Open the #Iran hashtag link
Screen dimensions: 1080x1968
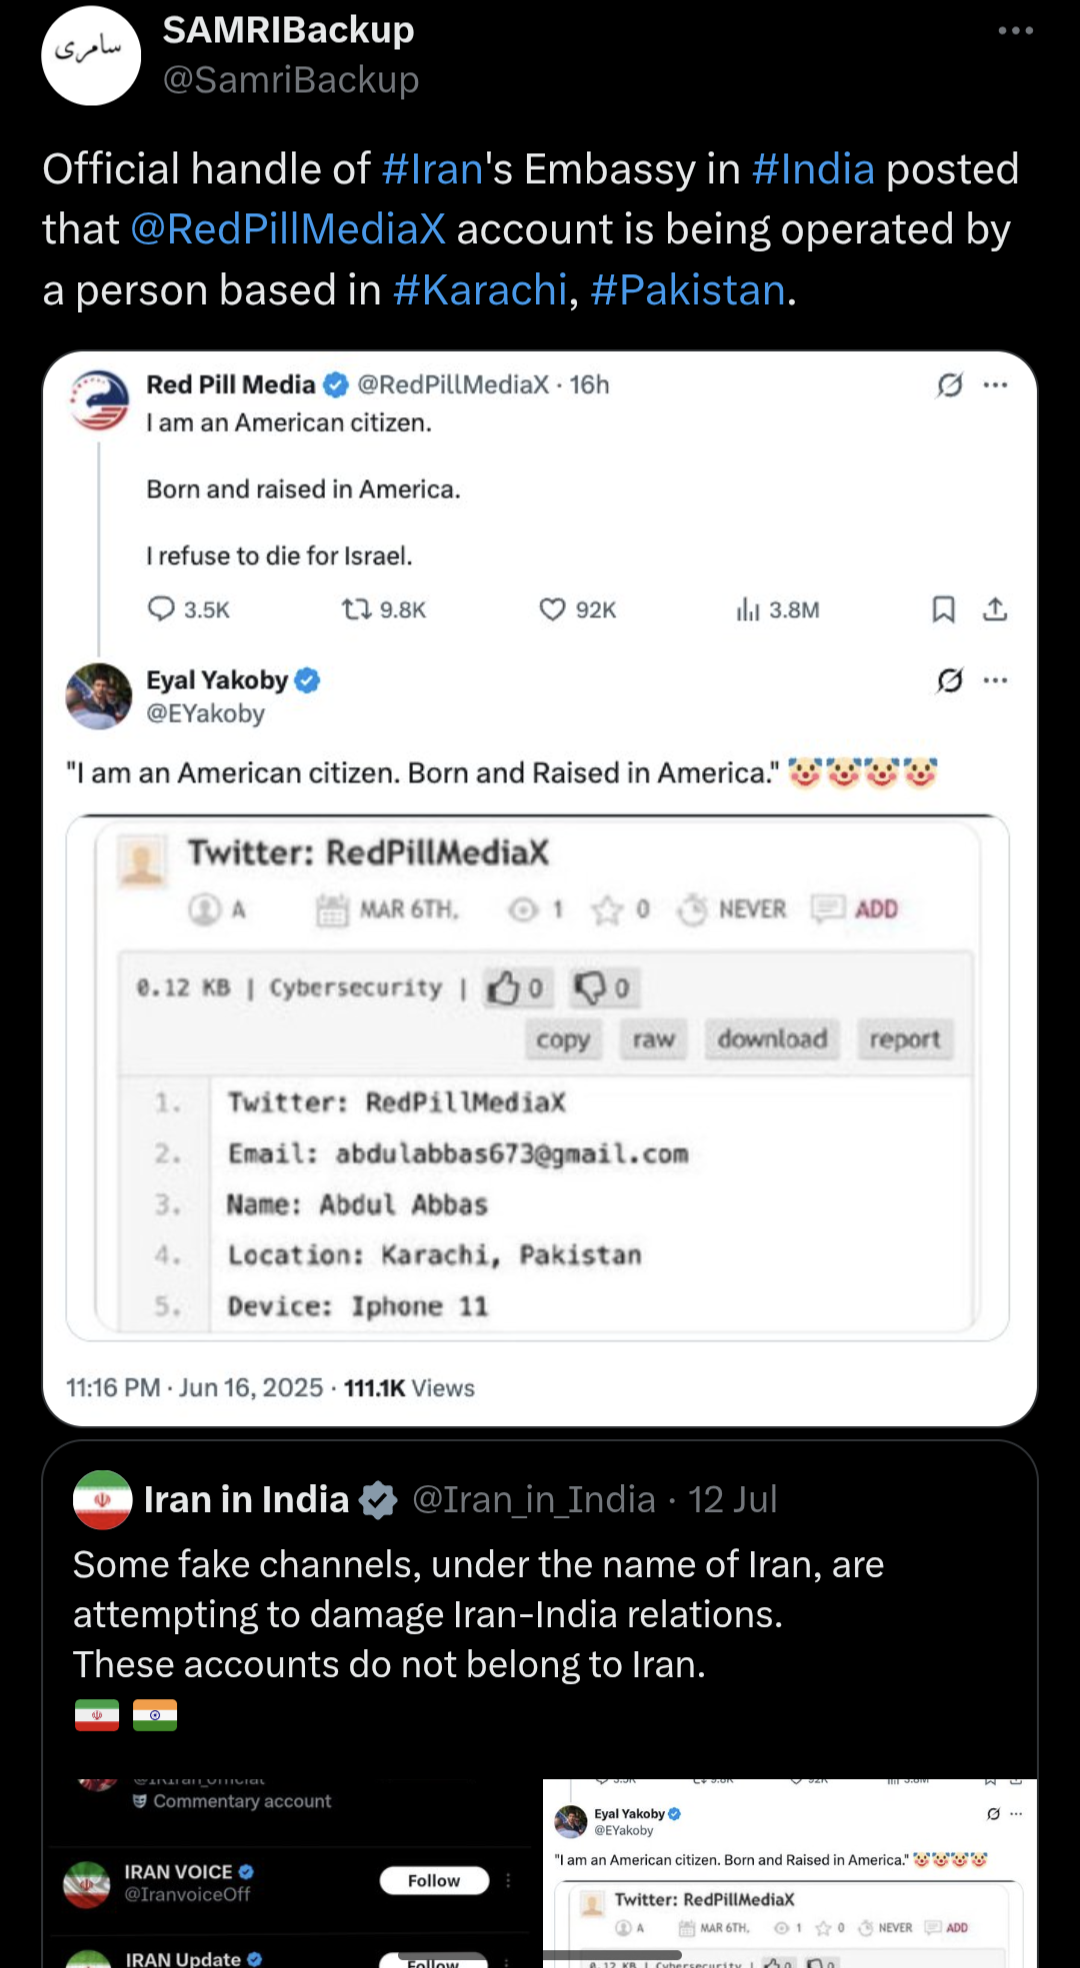coord(432,169)
